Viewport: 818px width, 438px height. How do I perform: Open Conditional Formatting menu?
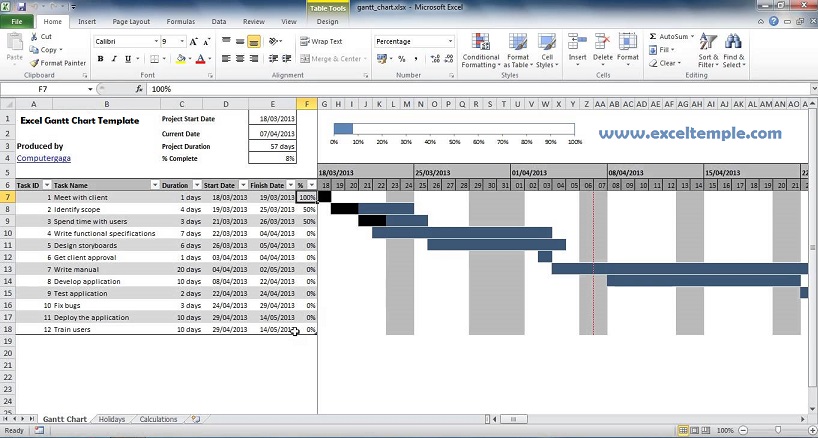(x=480, y=51)
